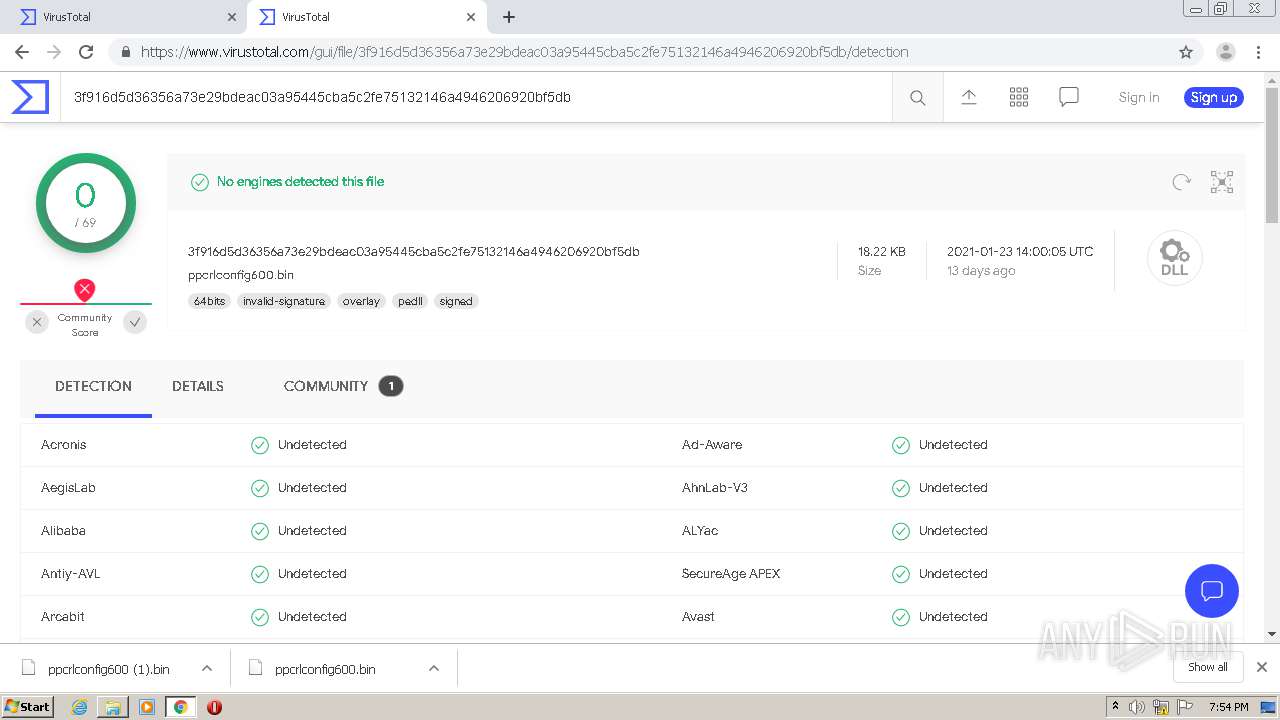Screen dimensions: 1280x720
Task: Click the reanalyze refresh icon
Action: point(1181,182)
